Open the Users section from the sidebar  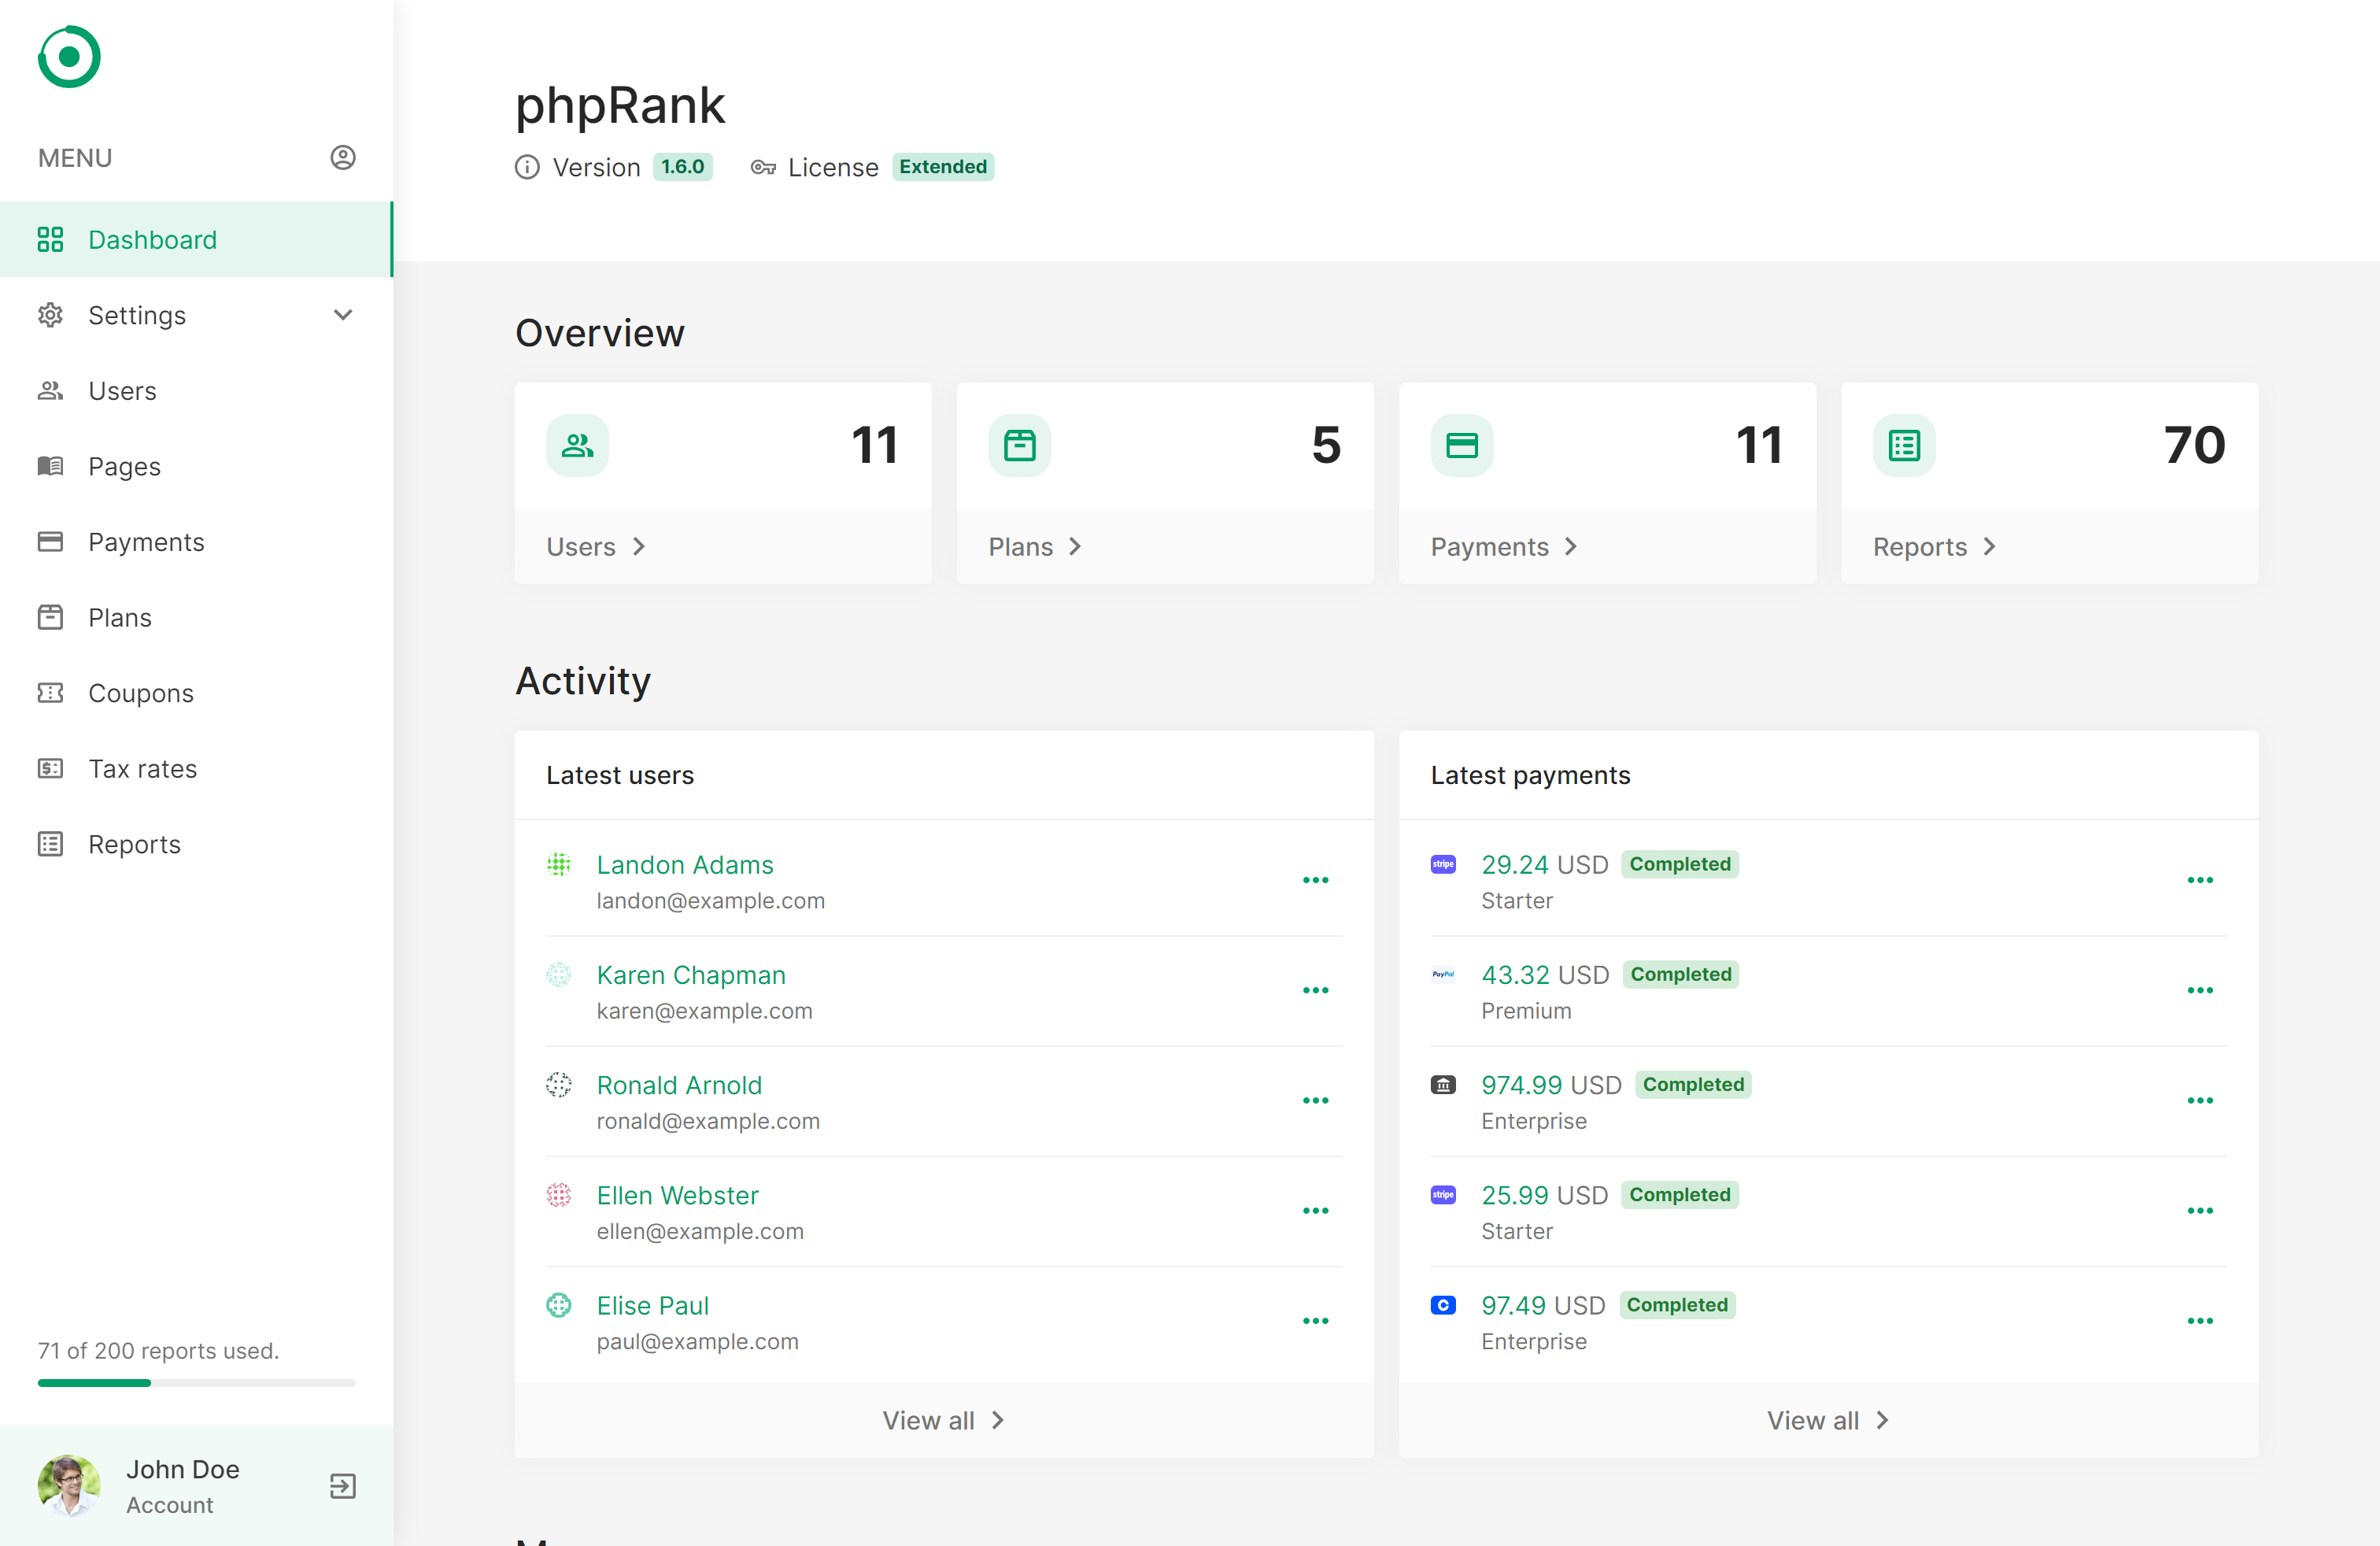122,390
